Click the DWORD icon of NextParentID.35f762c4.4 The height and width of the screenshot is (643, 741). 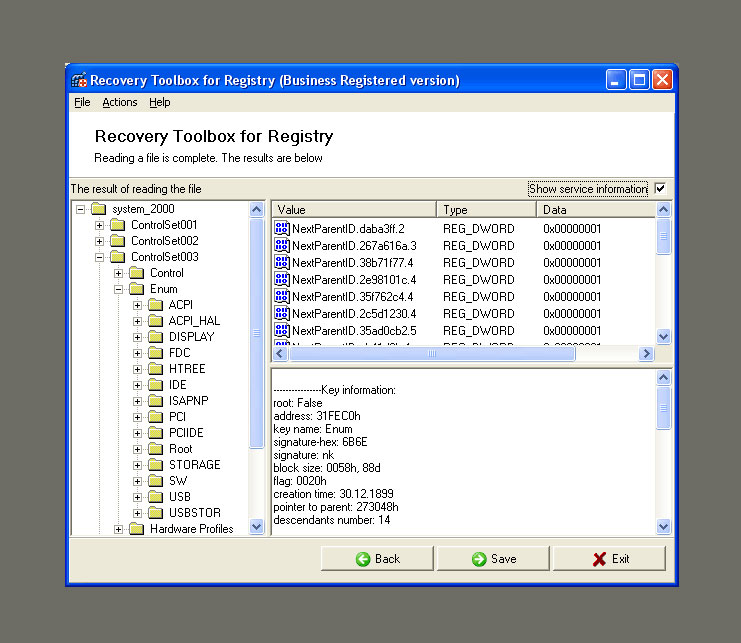(282, 296)
